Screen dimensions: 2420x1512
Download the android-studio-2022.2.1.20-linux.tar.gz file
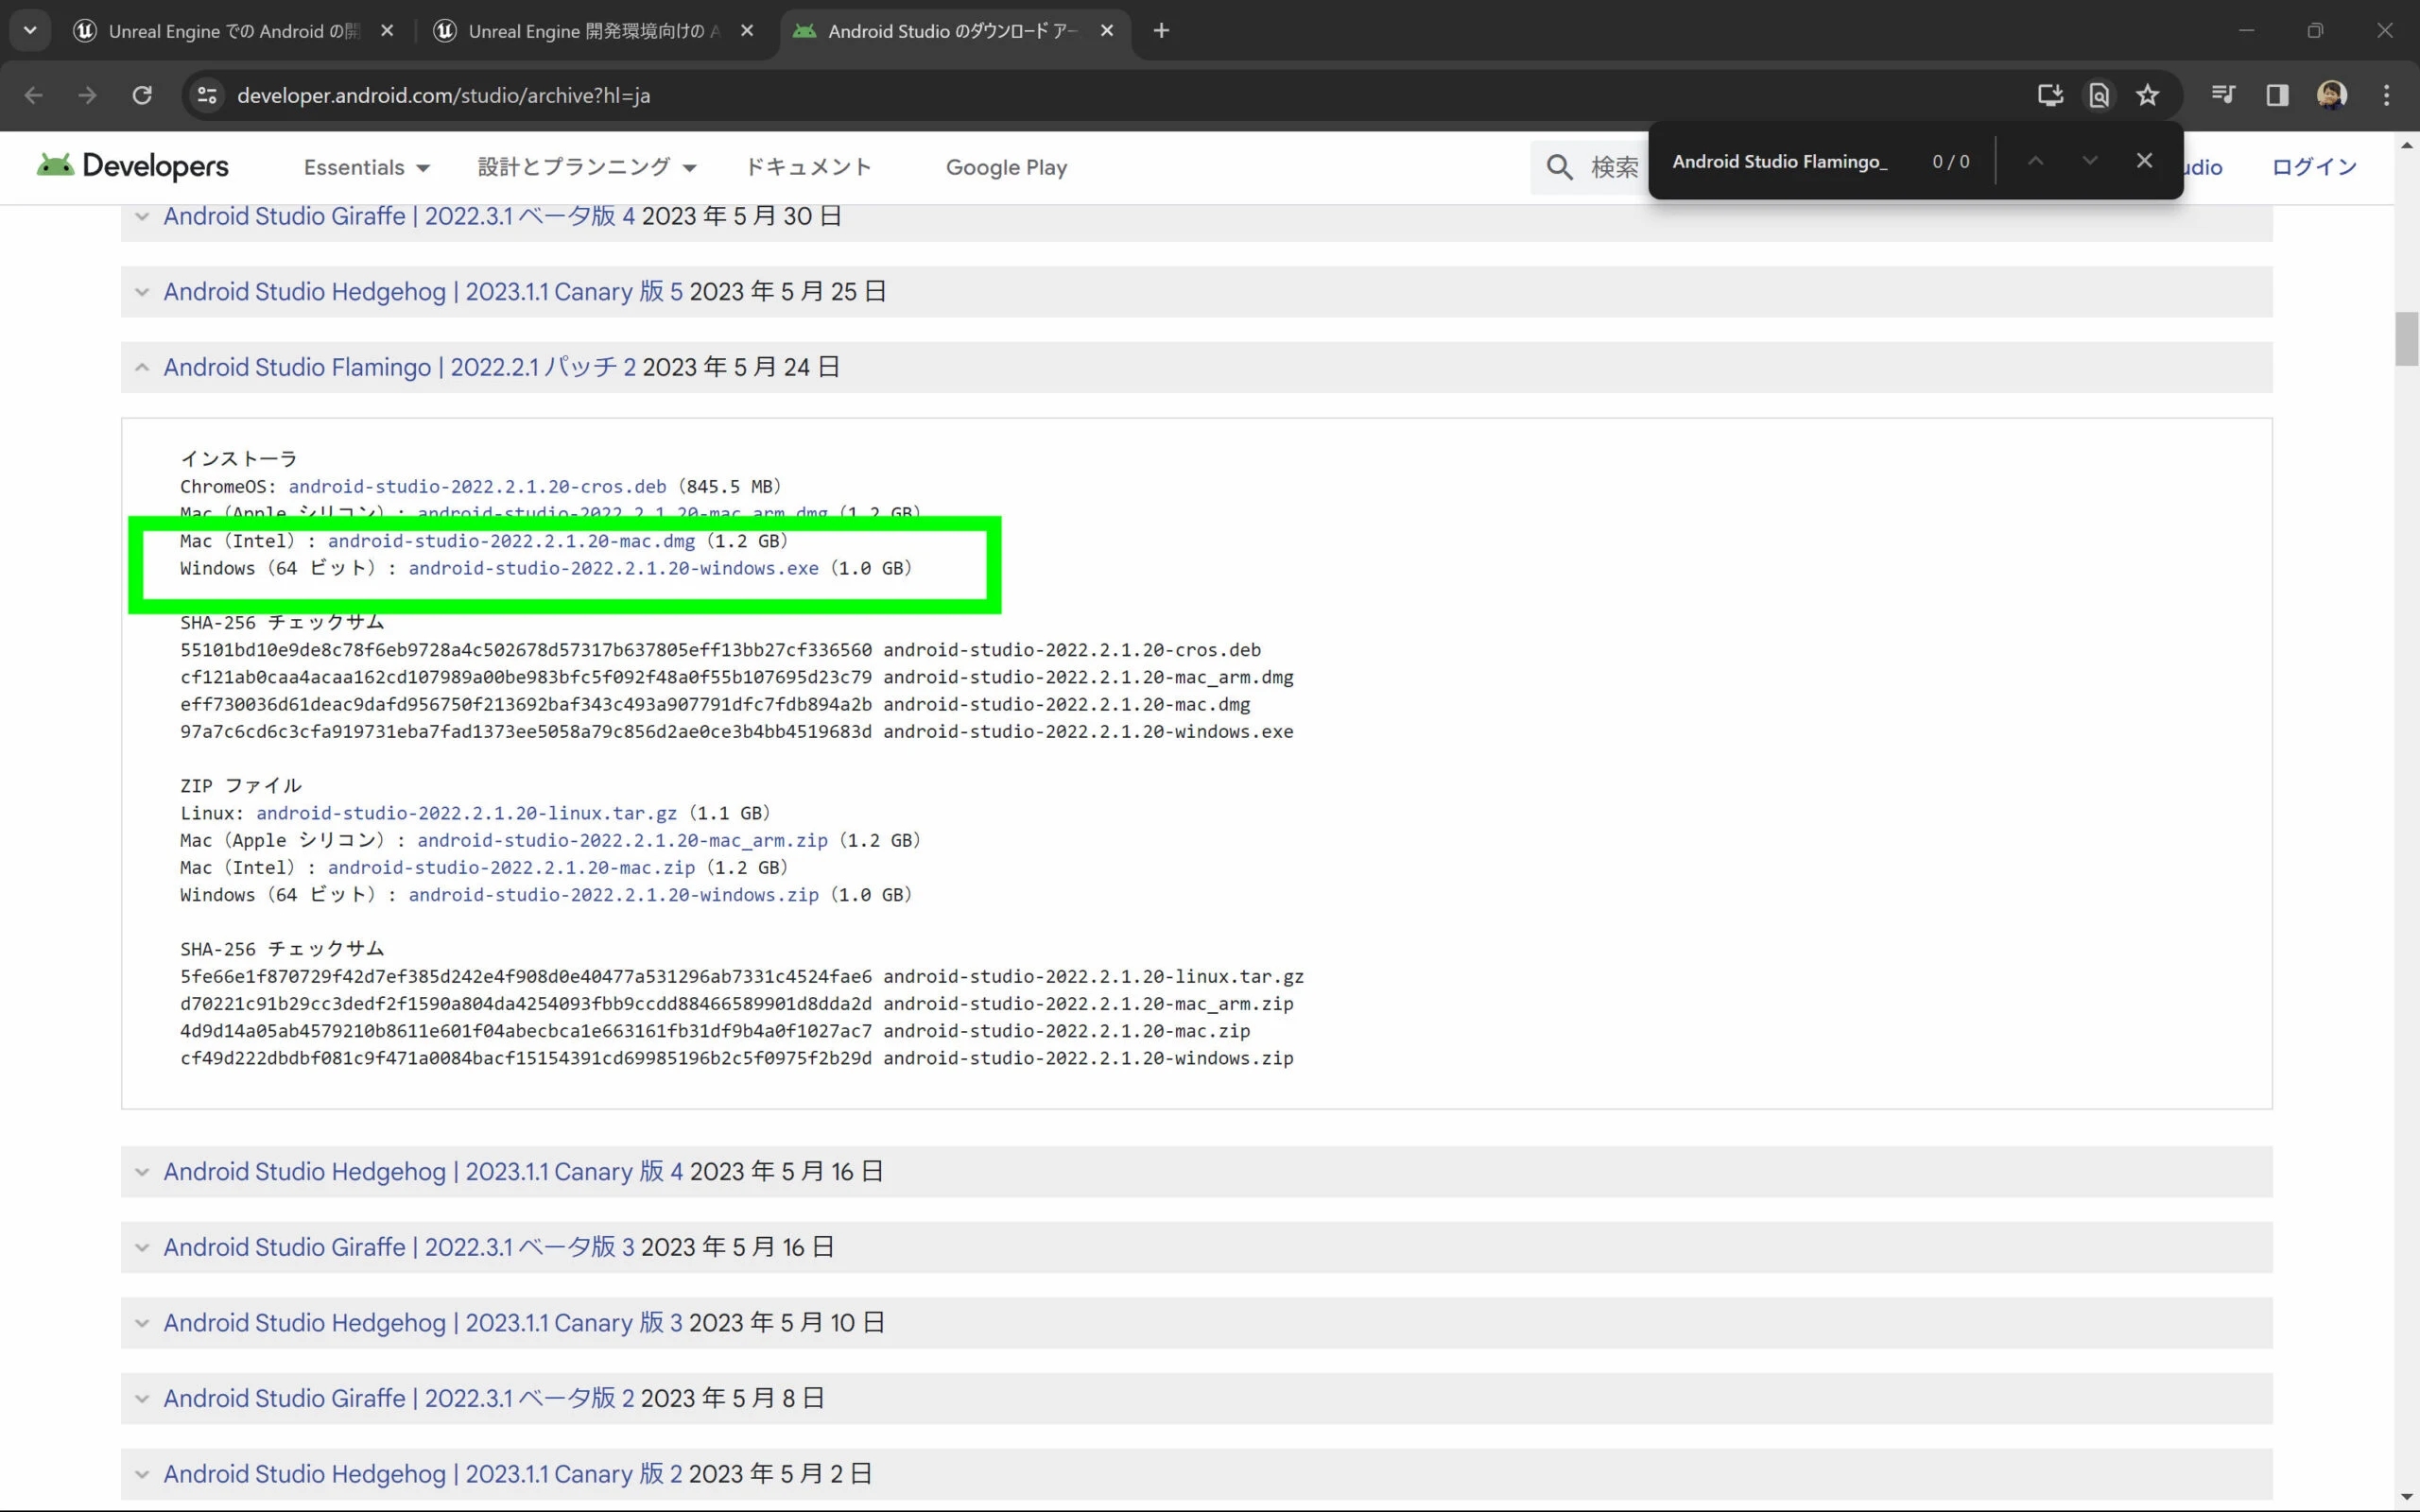coord(466,813)
